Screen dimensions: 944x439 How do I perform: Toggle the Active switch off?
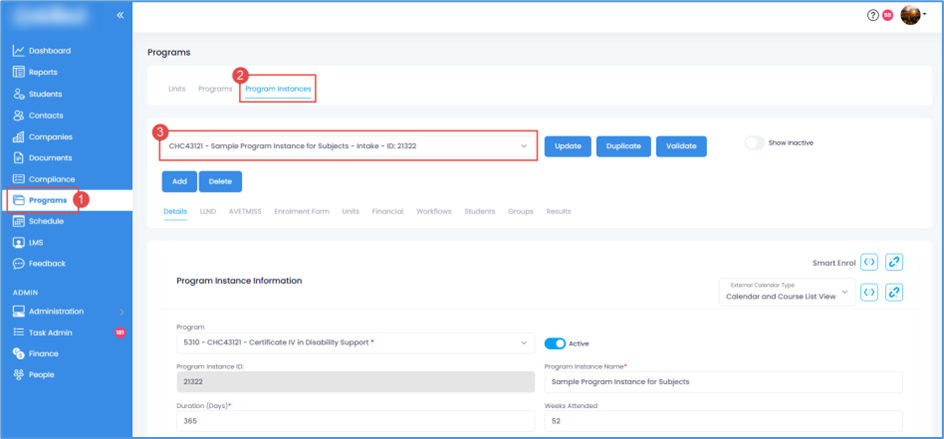coord(554,344)
